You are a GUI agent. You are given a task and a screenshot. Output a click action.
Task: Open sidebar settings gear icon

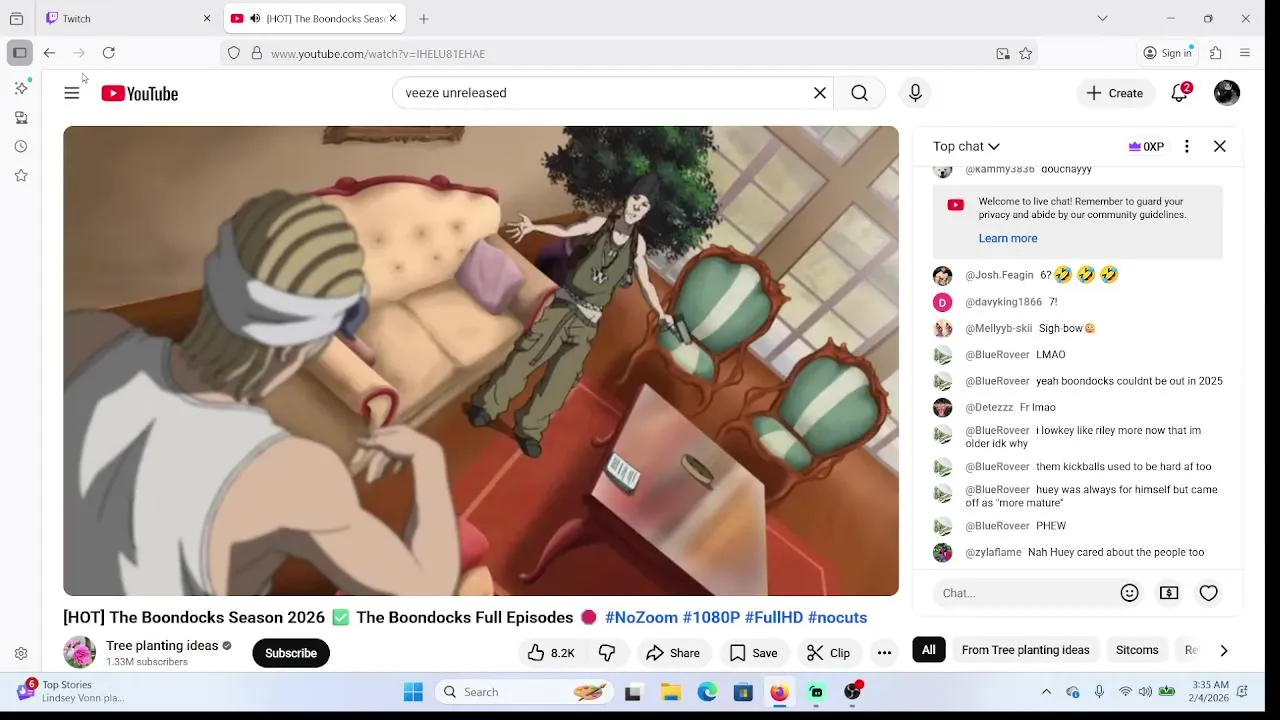coord(21,654)
